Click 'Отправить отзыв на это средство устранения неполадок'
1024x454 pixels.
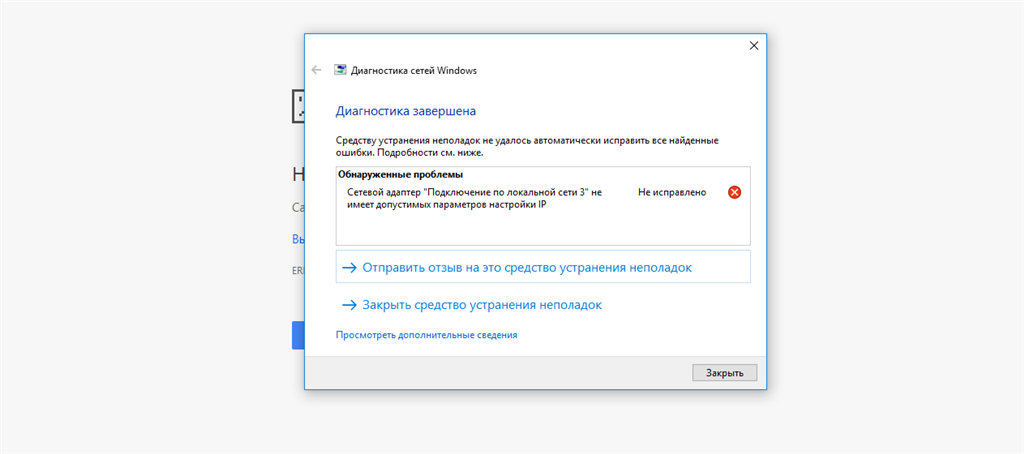tap(543, 267)
